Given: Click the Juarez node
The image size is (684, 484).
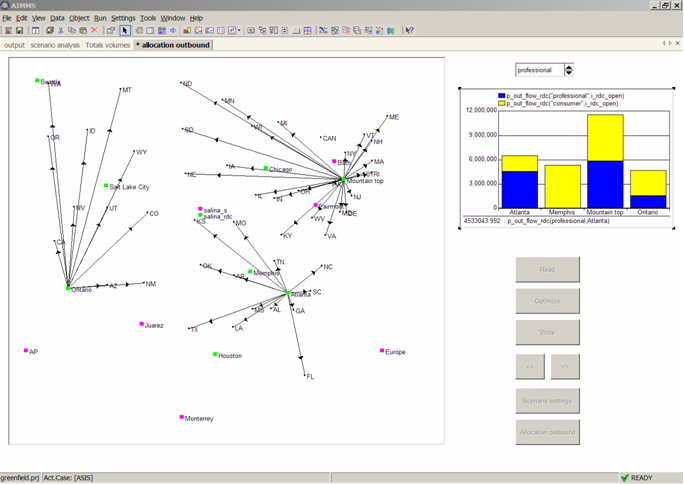Looking at the screenshot, I should [141, 324].
